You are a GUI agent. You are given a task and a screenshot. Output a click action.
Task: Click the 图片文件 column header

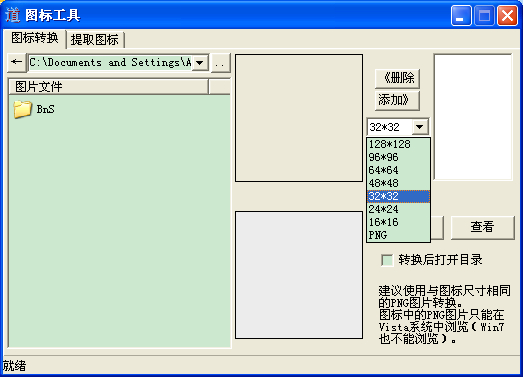tap(108, 87)
